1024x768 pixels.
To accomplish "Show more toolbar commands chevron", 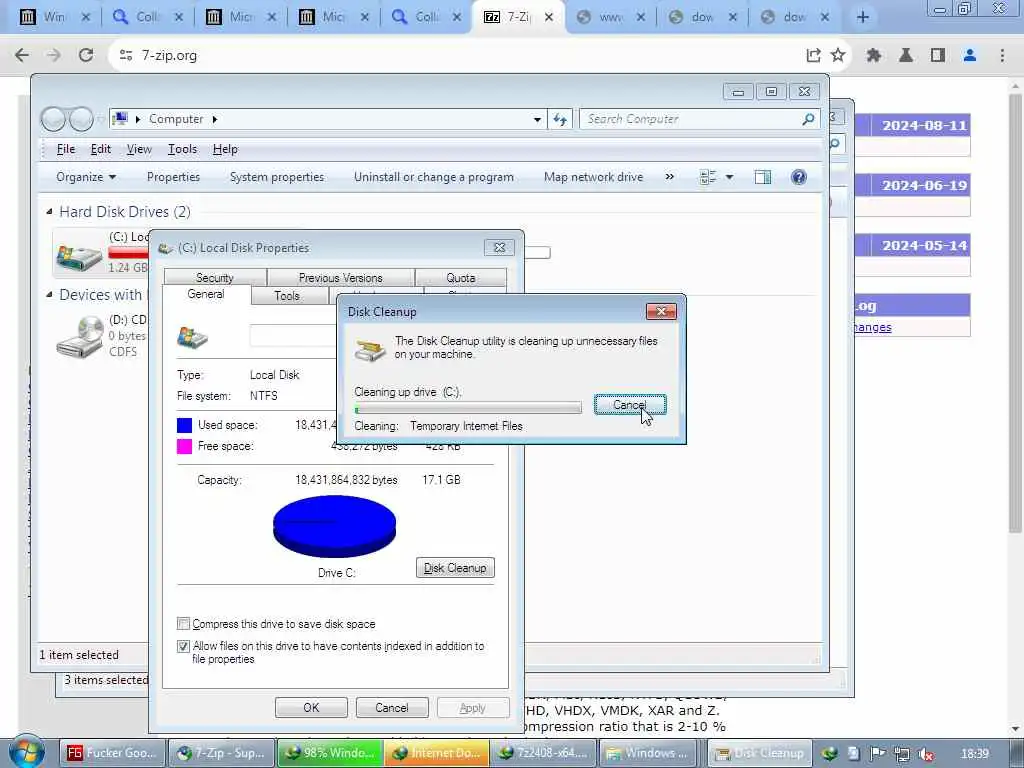I will point(669,177).
